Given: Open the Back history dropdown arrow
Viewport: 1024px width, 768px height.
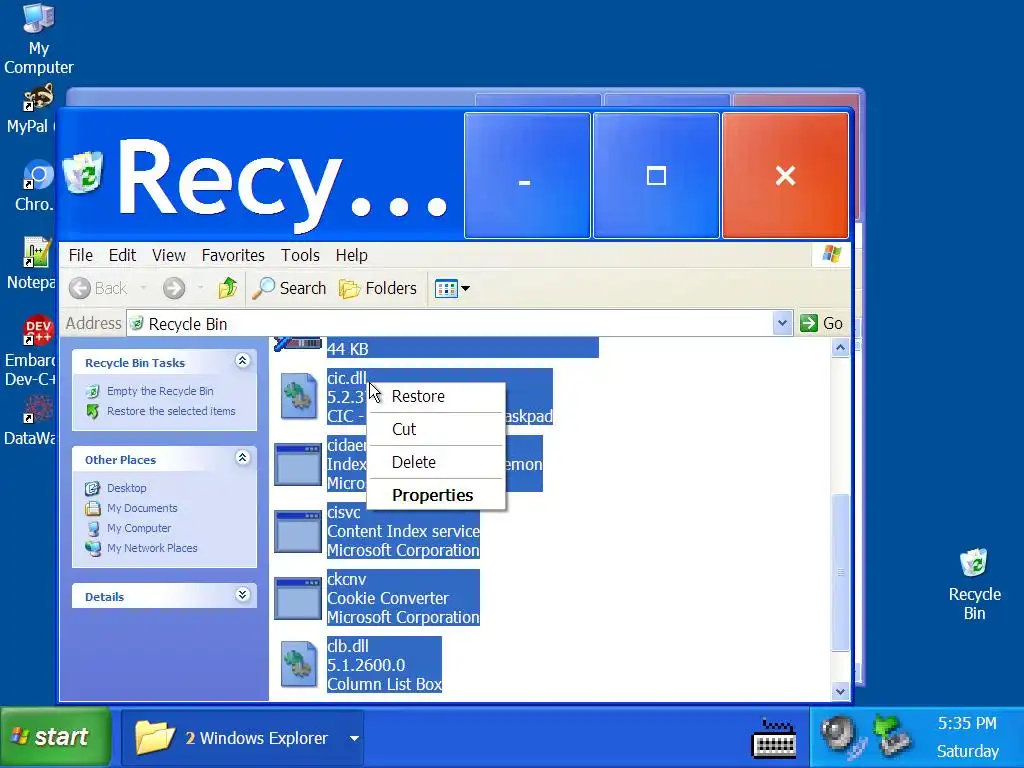Looking at the screenshot, I should 143,288.
